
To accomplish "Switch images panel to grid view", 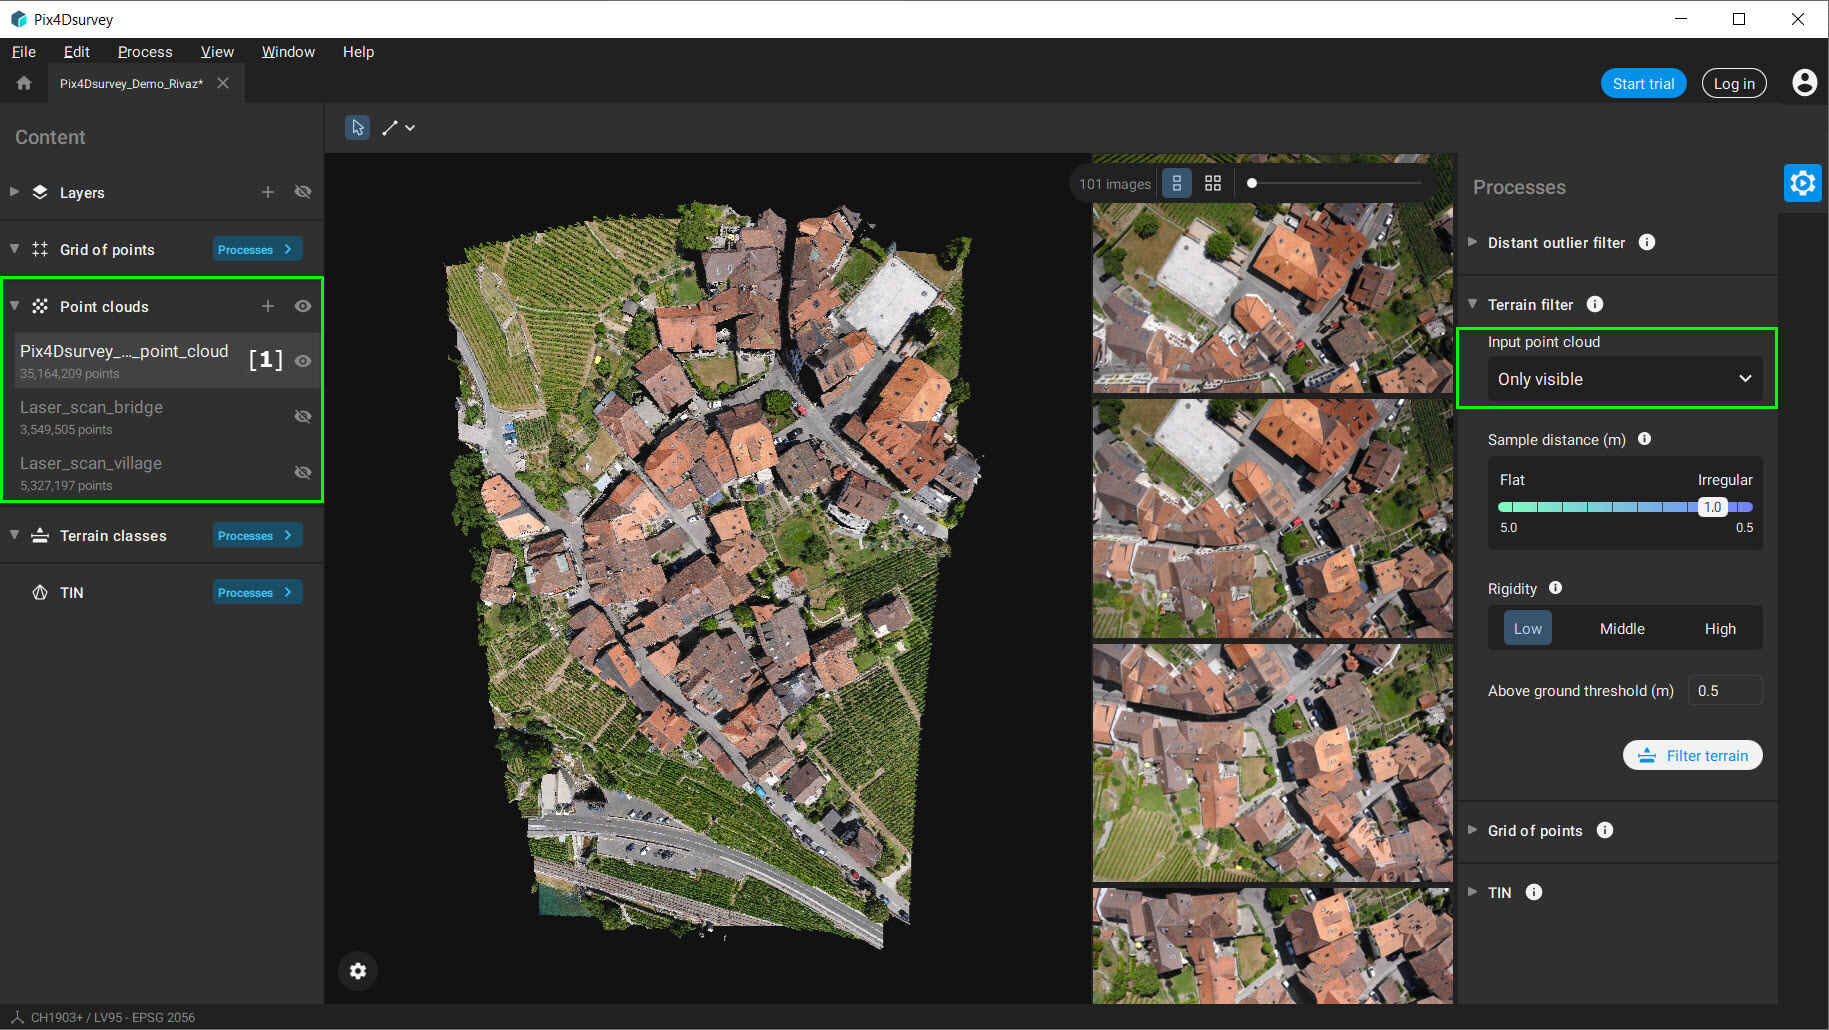I will point(1213,184).
